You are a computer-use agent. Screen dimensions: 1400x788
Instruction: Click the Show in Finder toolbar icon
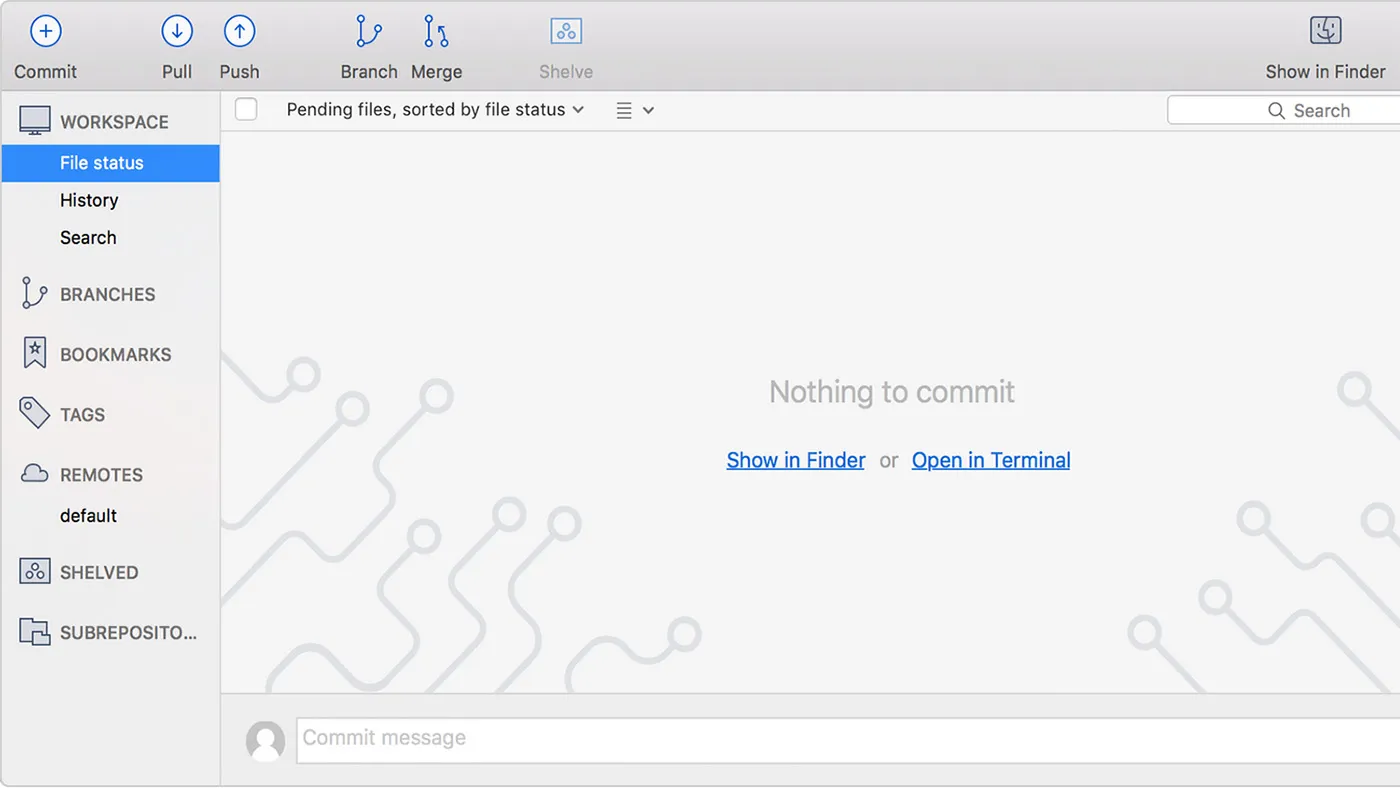pyautogui.click(x=1325, y=32)
